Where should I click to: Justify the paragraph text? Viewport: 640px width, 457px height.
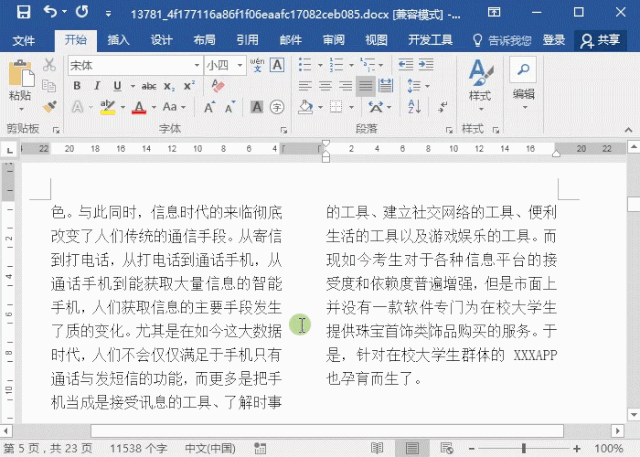365,86
